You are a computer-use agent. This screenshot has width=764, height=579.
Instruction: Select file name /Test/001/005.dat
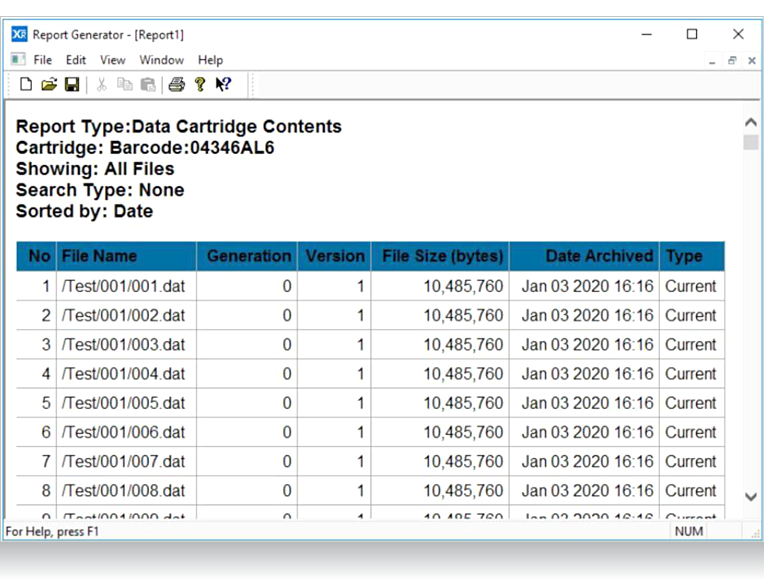click(x=123, y=403)
